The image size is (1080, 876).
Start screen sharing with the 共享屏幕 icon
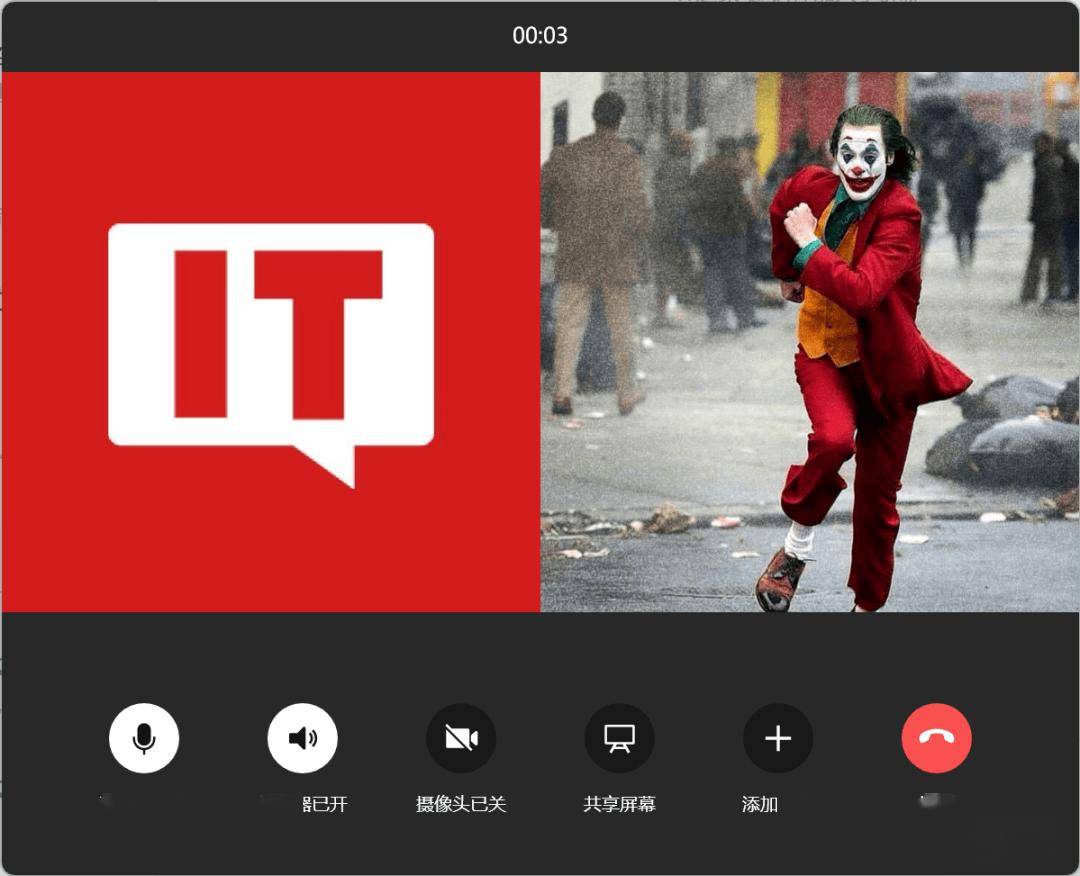coord(619,738)
